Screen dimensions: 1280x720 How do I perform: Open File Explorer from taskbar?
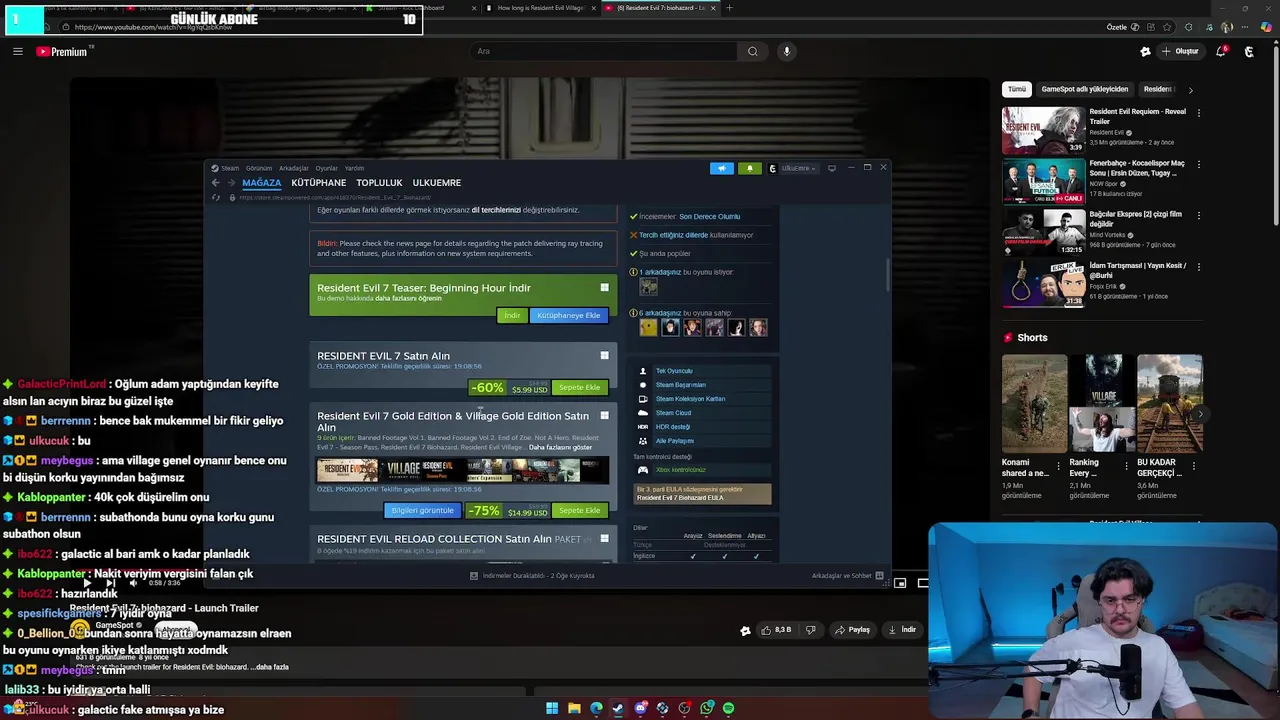pos(574,708)
